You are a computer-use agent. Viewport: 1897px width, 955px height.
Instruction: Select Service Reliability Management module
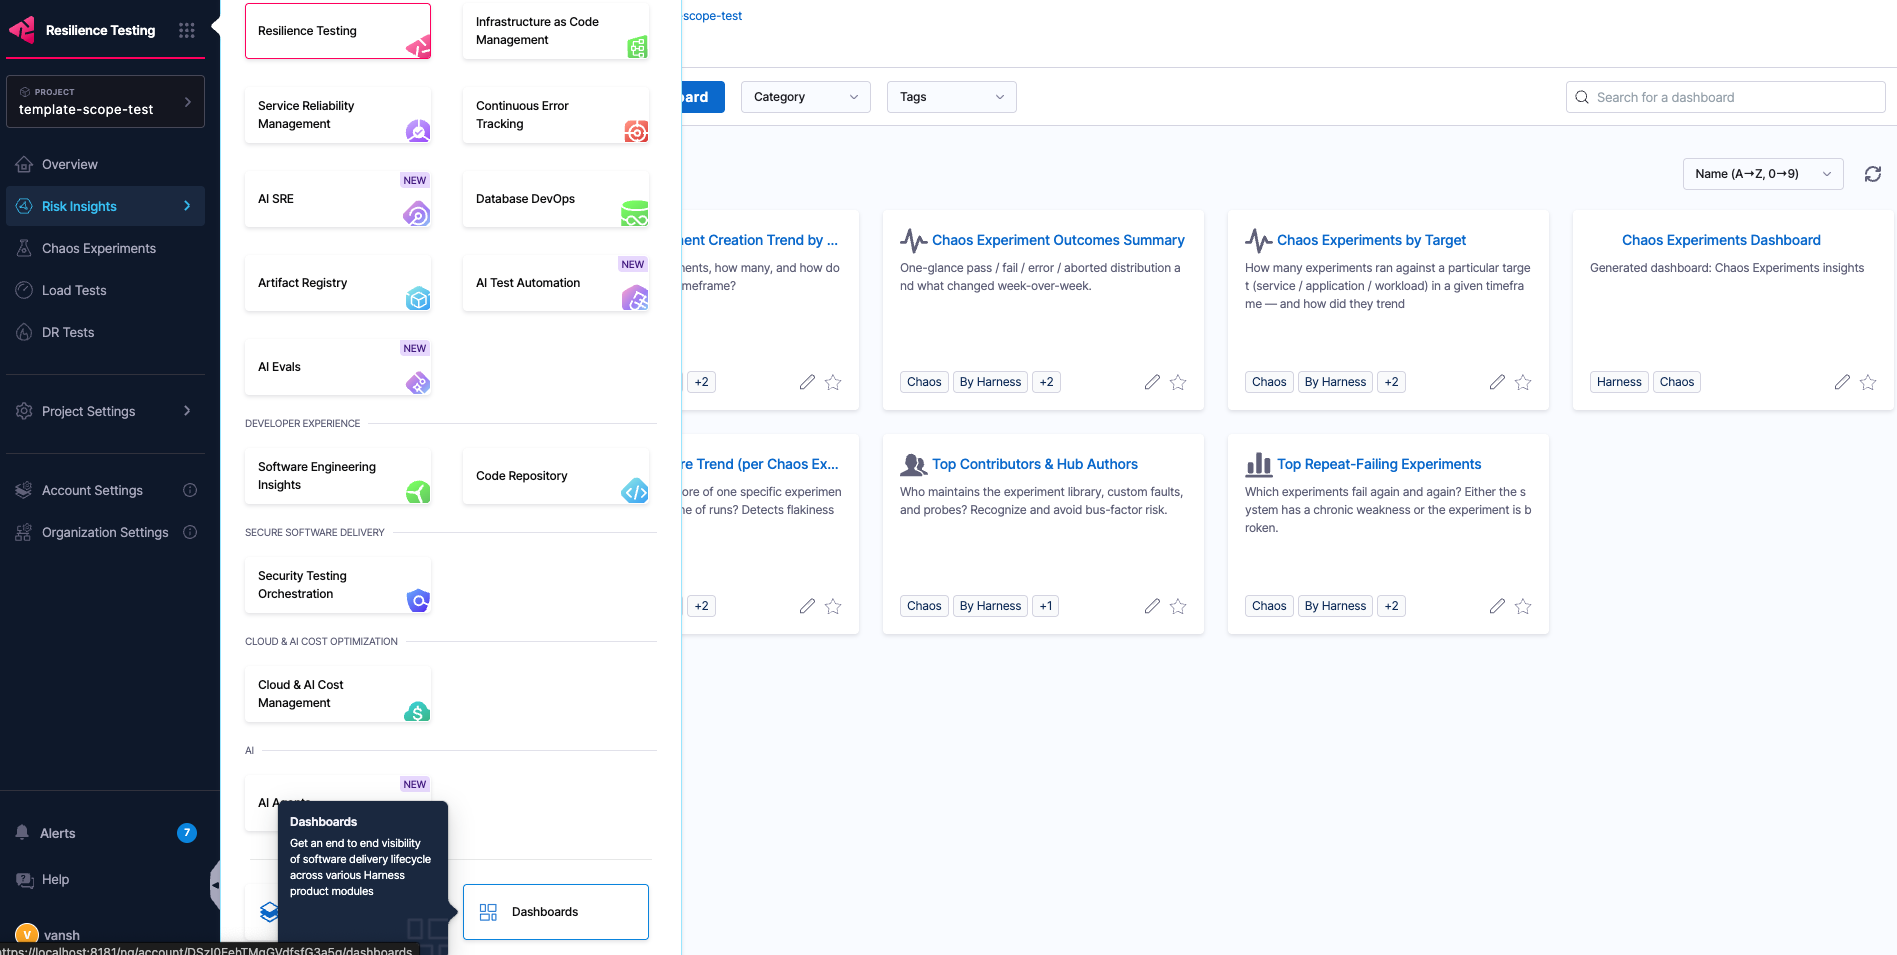tap(338, 115)
